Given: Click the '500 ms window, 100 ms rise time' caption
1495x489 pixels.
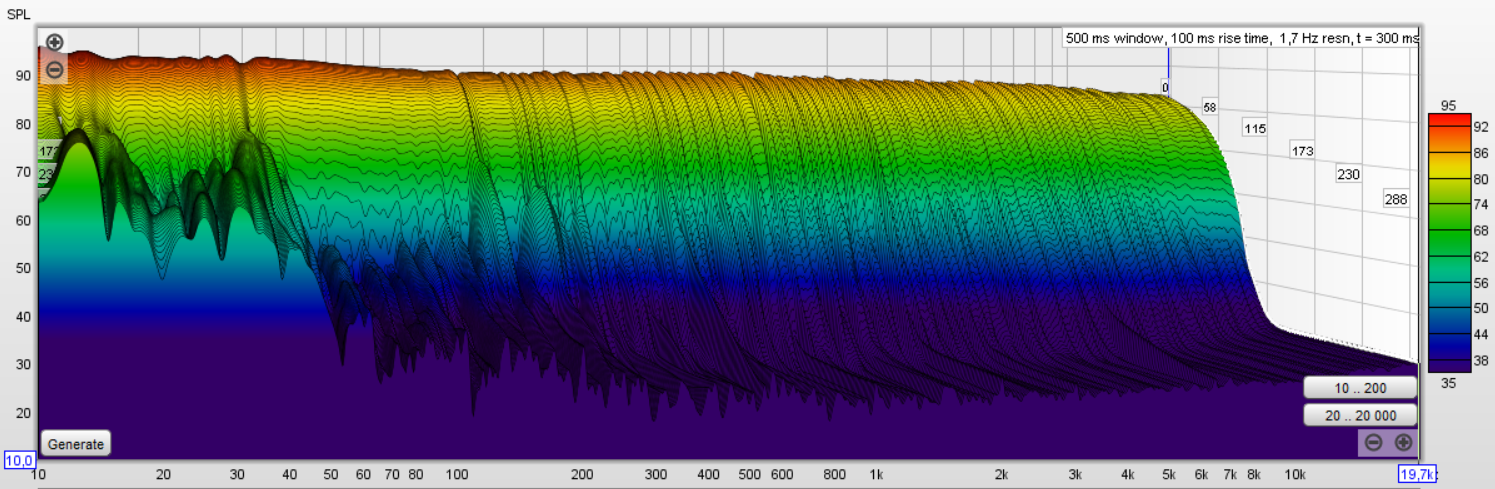Looking at the screenshot, I should pyautogui.click(x=1242, y=38).
